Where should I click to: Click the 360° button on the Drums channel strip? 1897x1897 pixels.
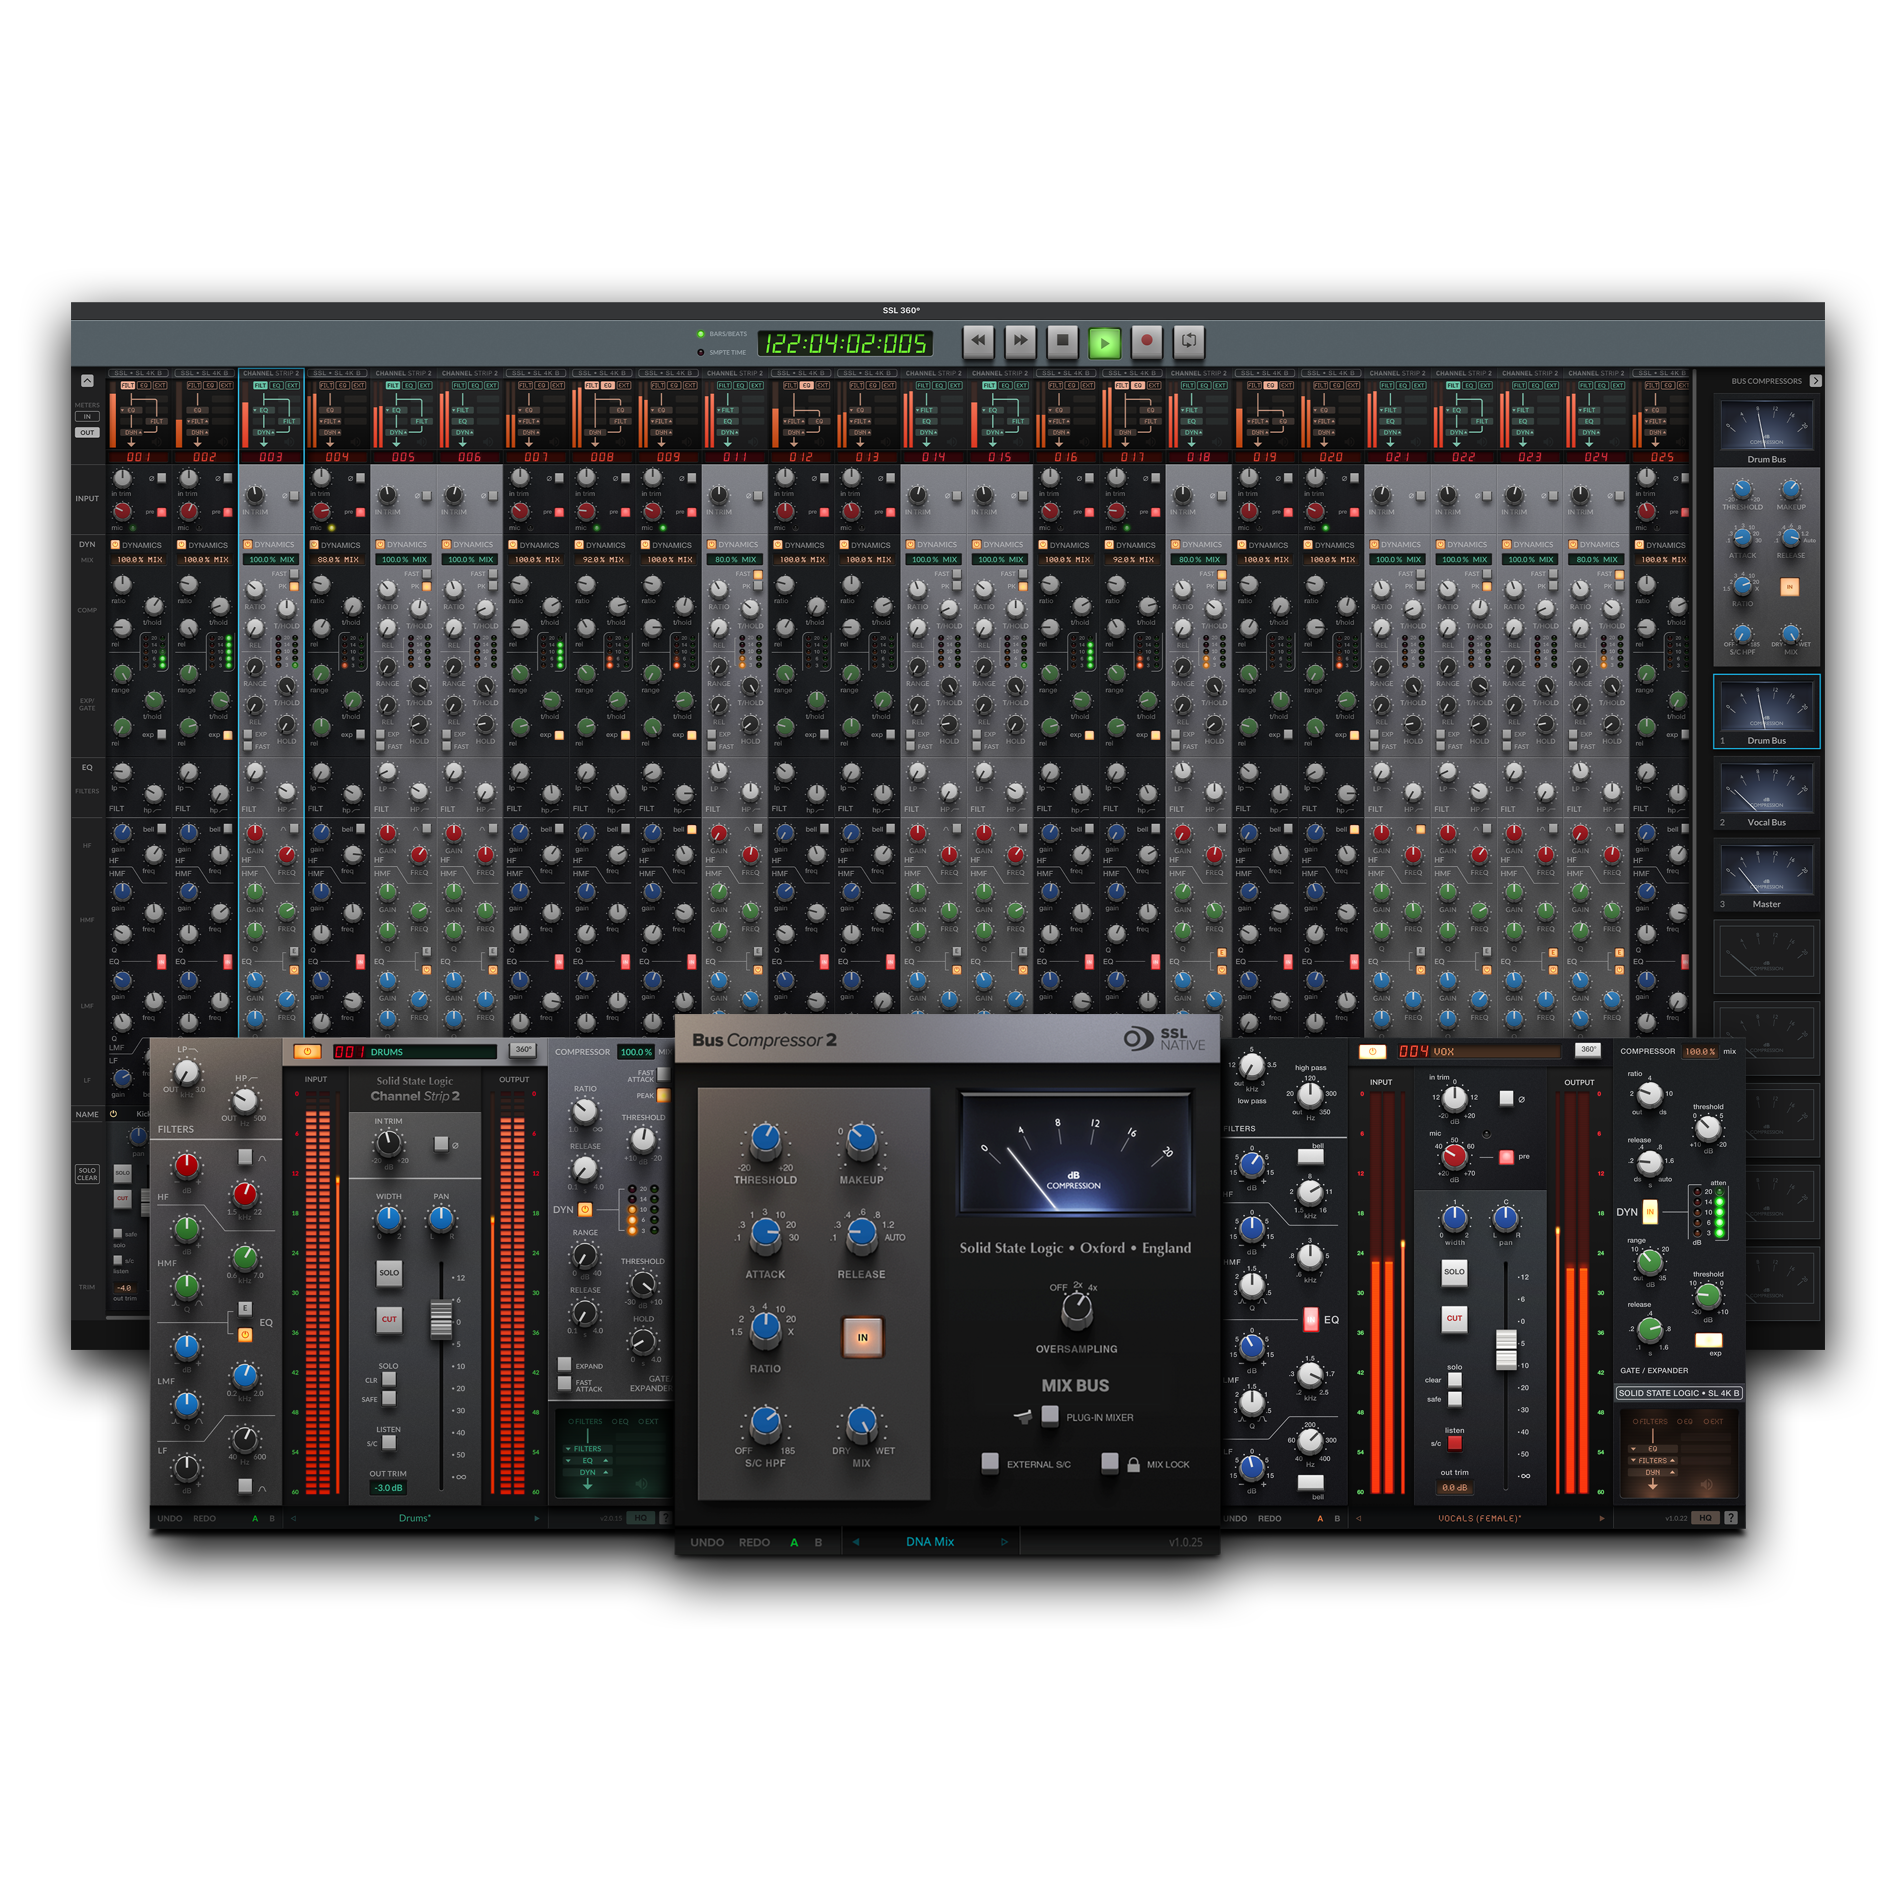tap(523, 1050)
